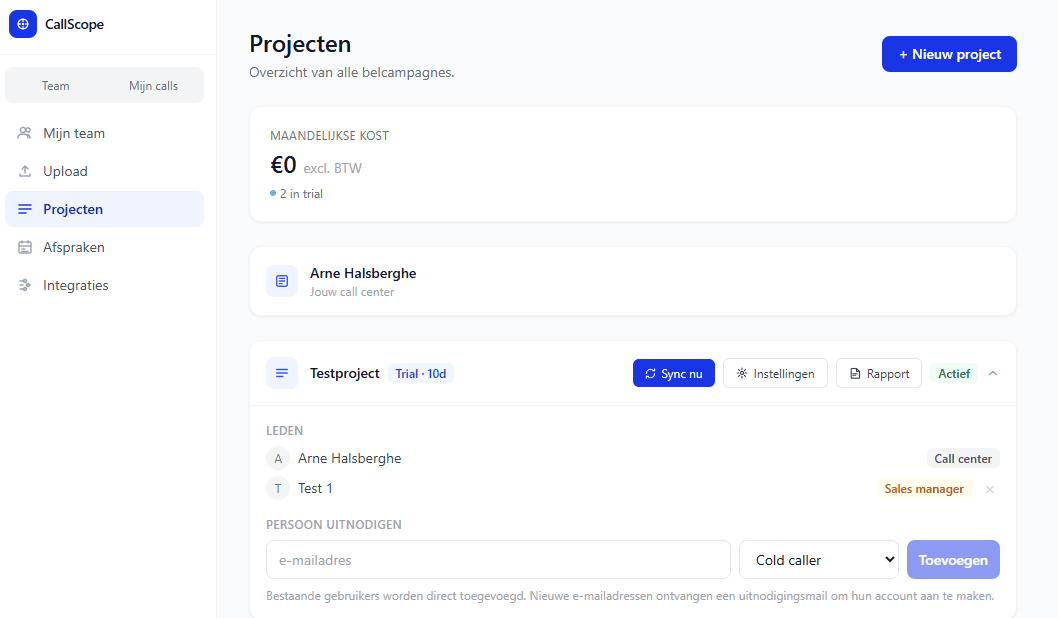Click the Toevoegen button
1058x618 pixels.
click(x=953, y=560)
